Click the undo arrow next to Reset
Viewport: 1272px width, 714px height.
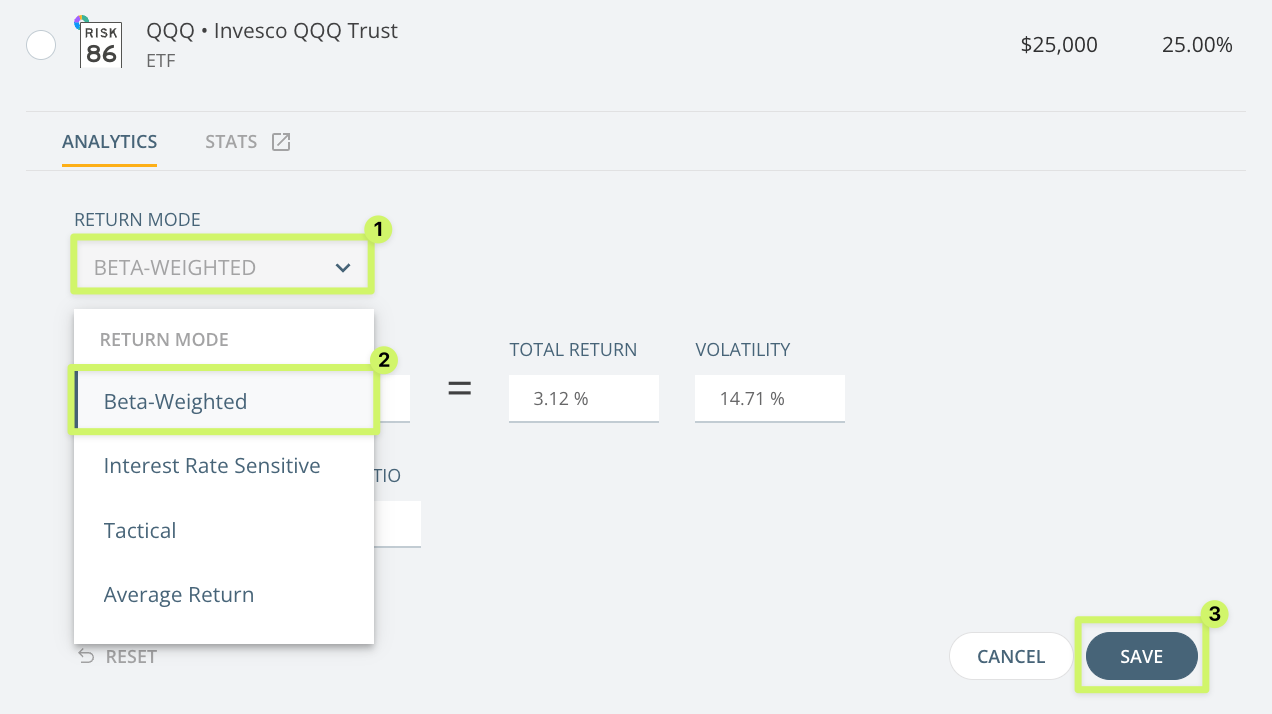coord(85,656)
